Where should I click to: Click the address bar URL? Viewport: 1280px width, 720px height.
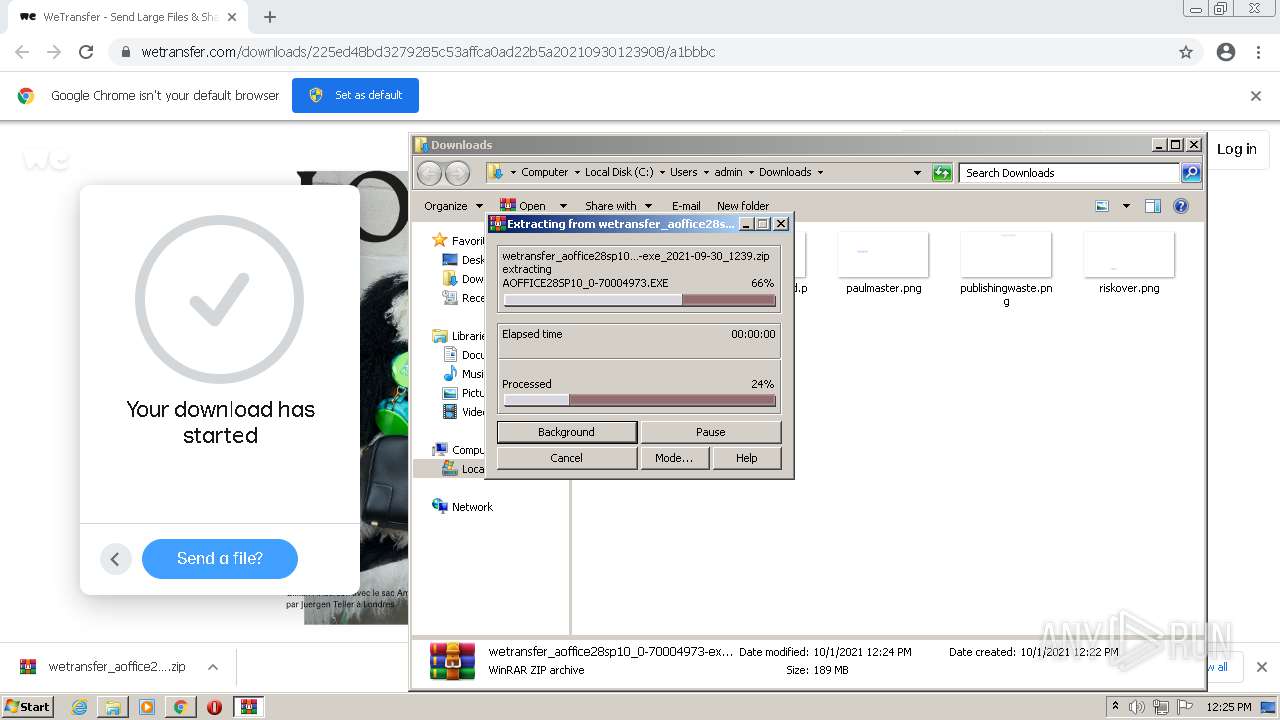[x=428, y=52]
